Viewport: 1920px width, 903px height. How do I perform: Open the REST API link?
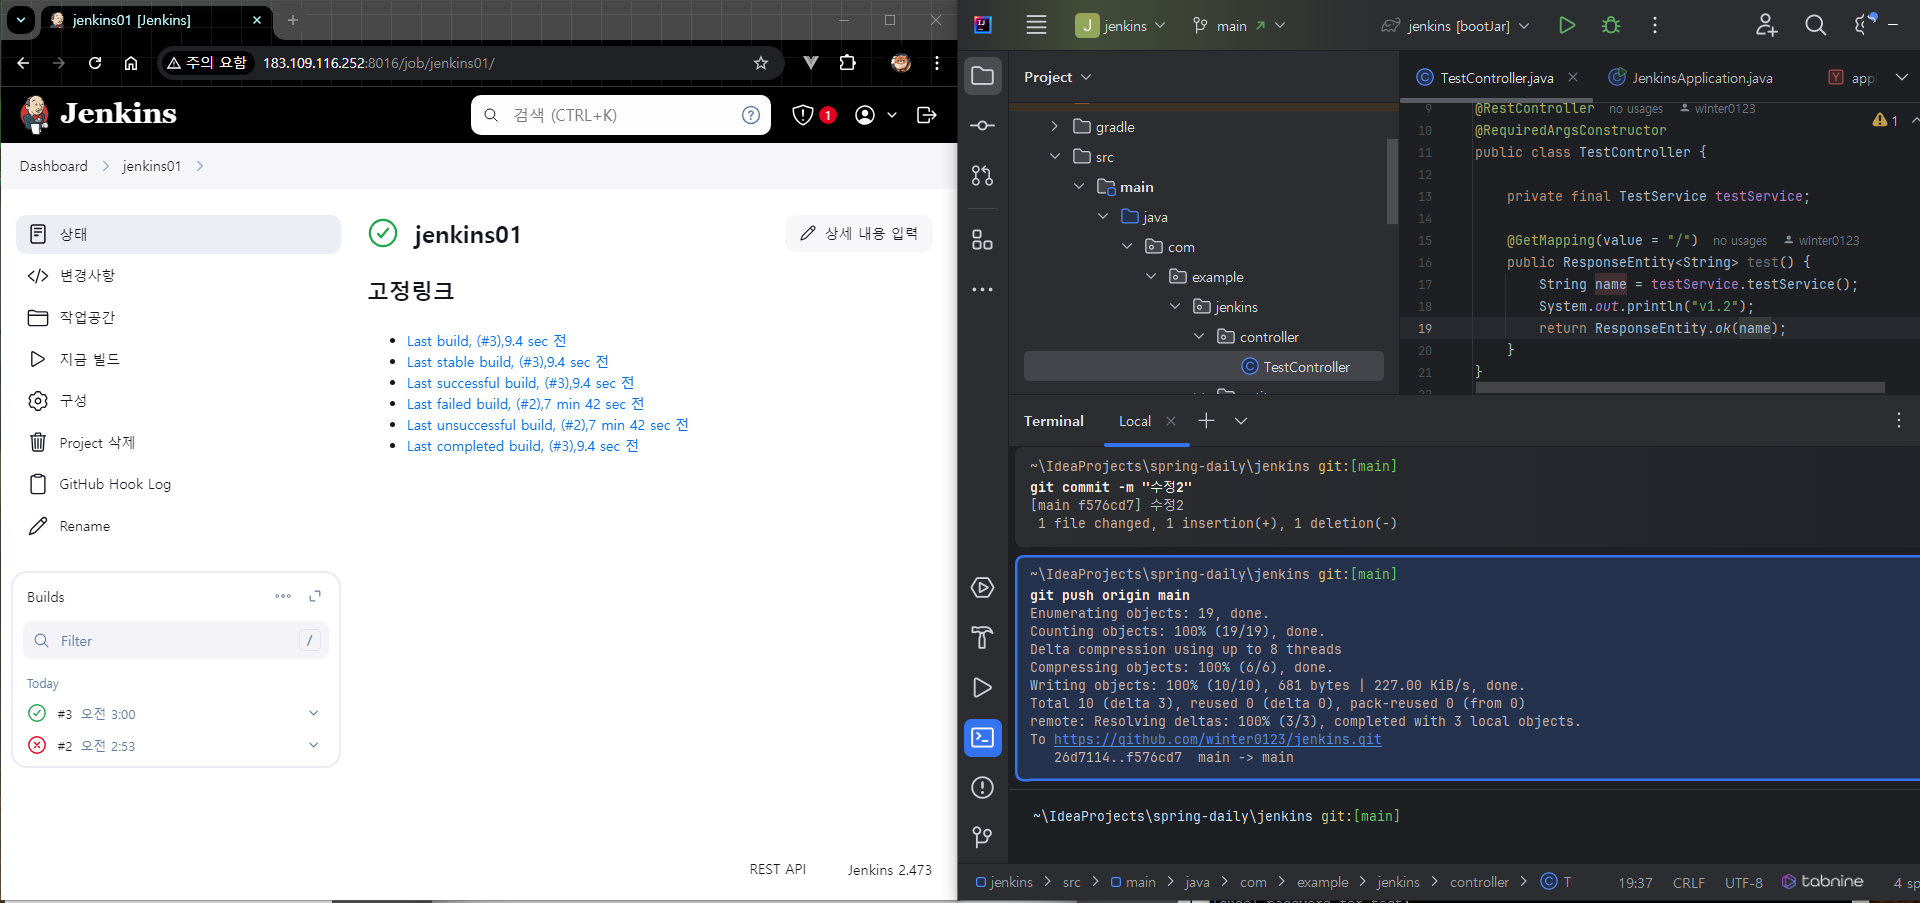pyautogui.click(x=777, y=869)
